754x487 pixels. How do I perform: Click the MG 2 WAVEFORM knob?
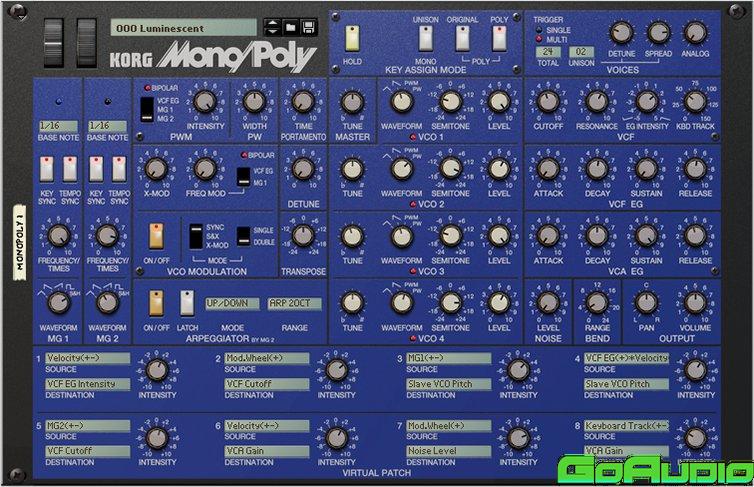pos(107,303)
